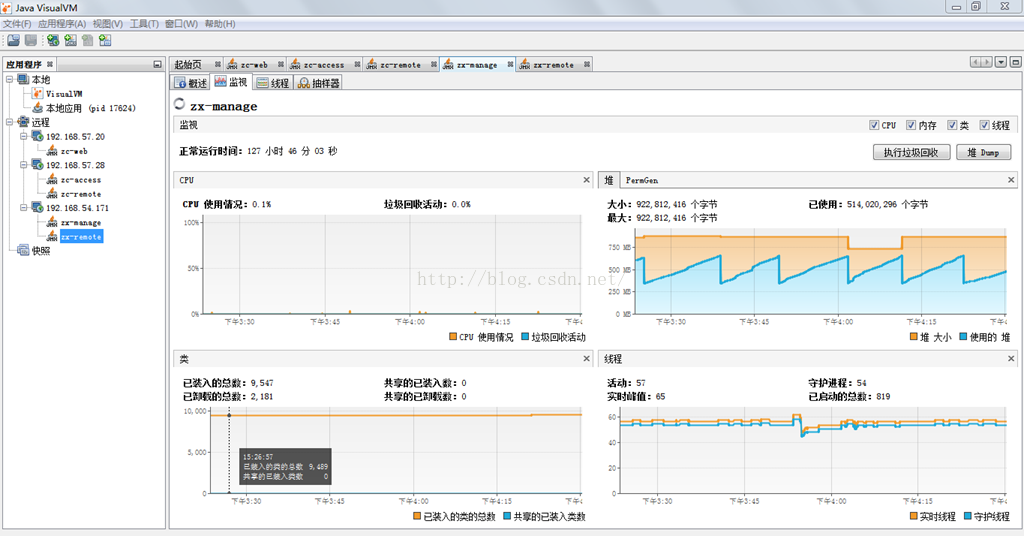Open the 抽样器 sampler subtab
This screenshot has height=536, width=1024.
point(319,83)
